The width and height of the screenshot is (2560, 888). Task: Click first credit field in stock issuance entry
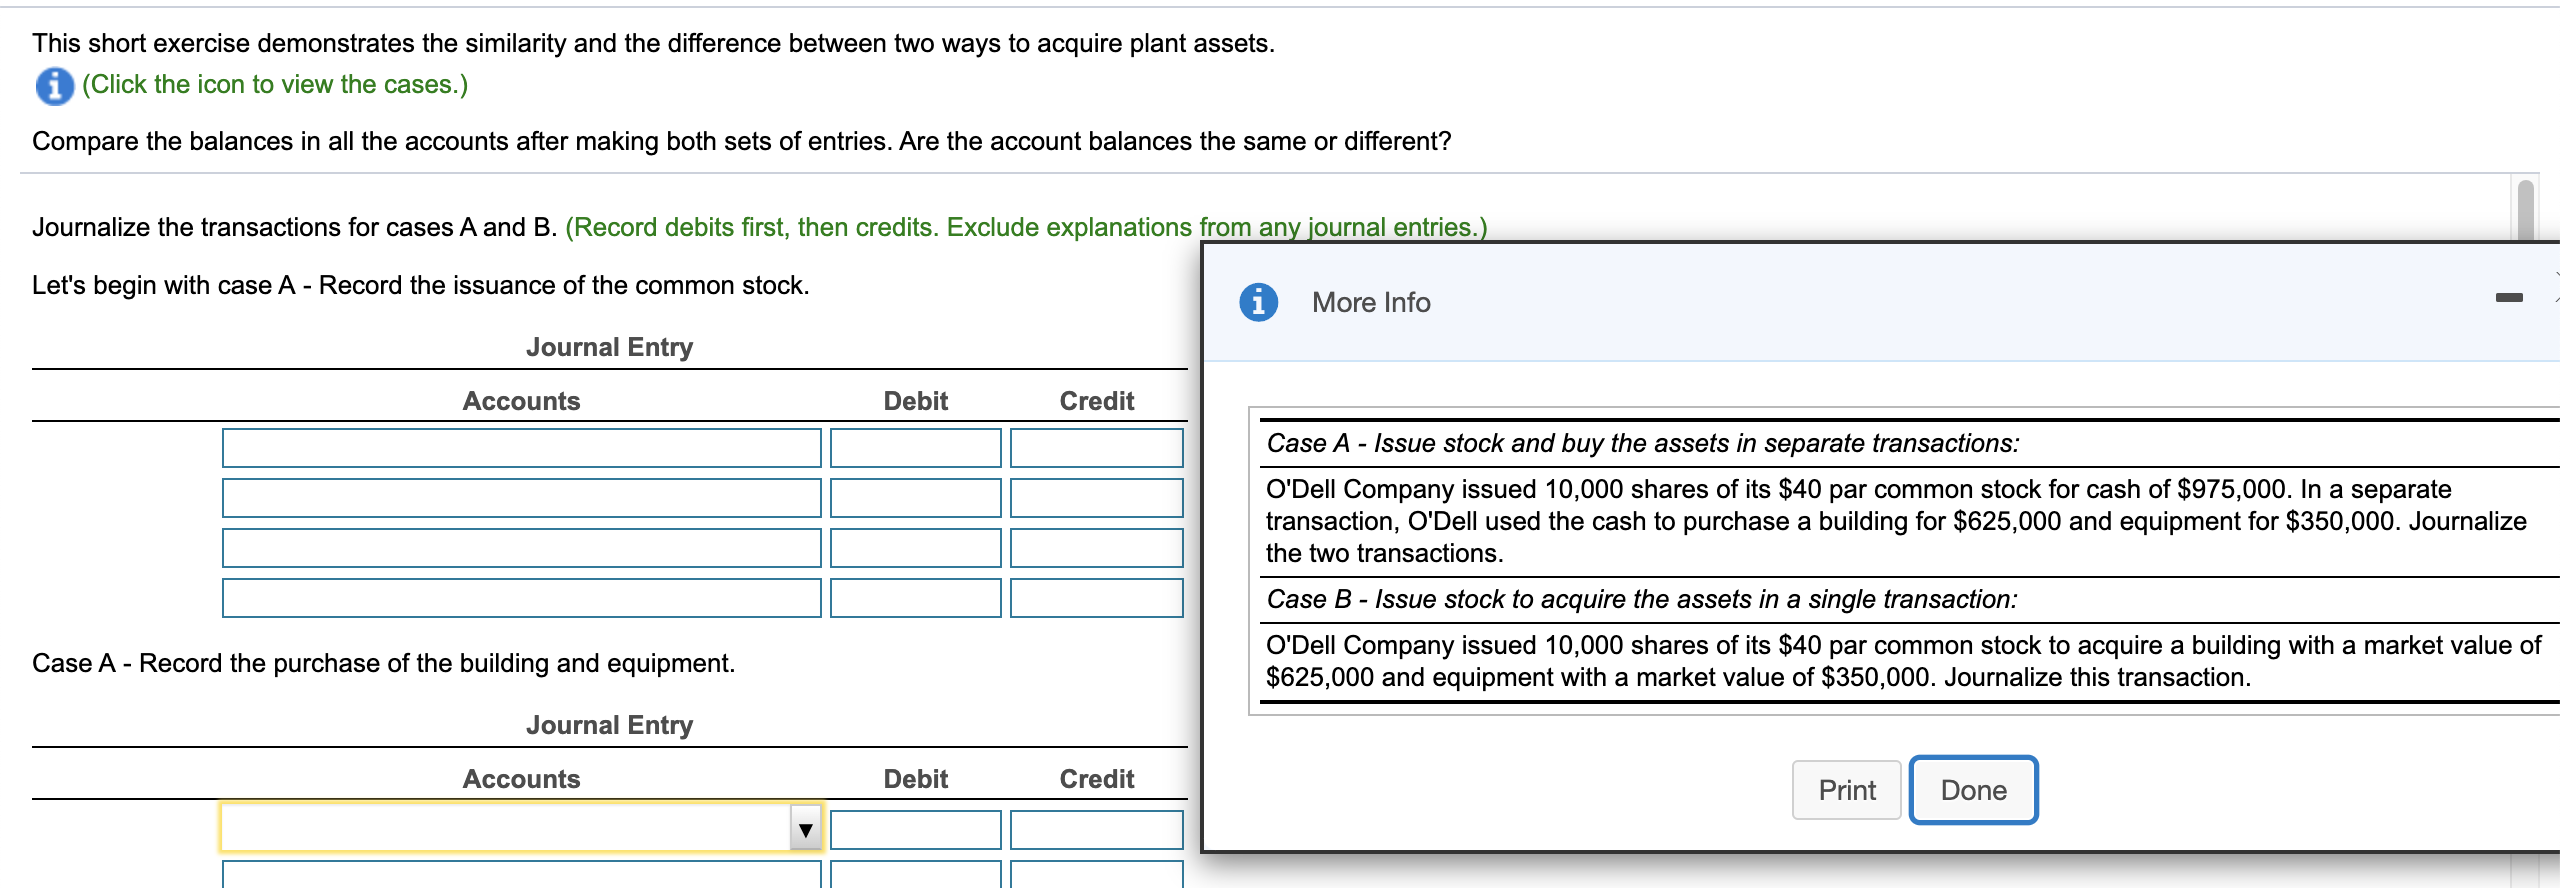[1096, 448]
